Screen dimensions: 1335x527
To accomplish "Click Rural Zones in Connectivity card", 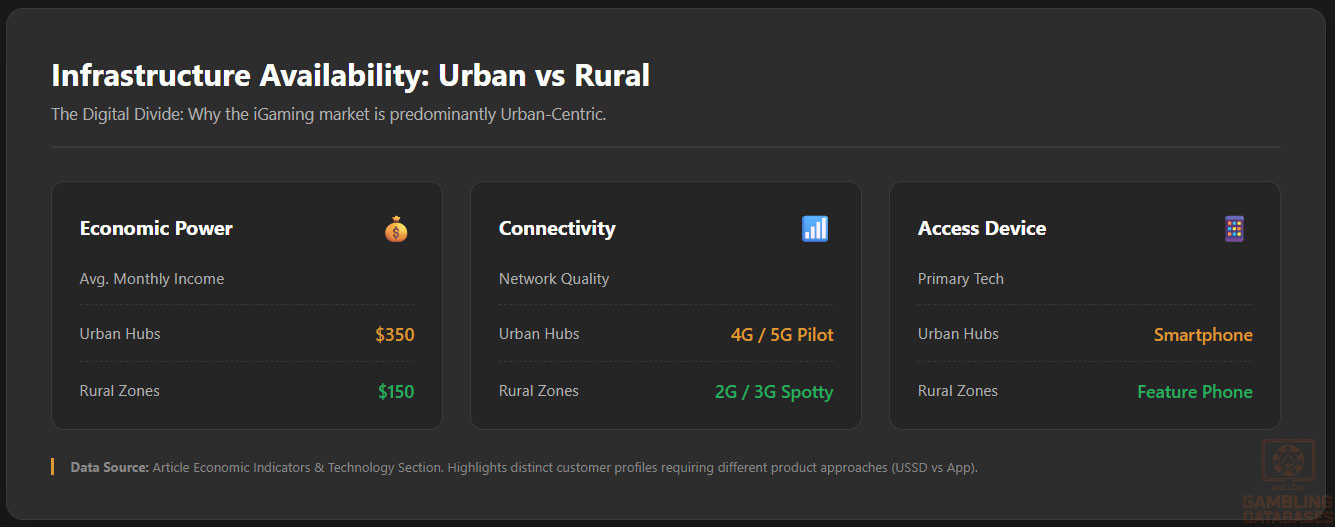I will (539, 391).
